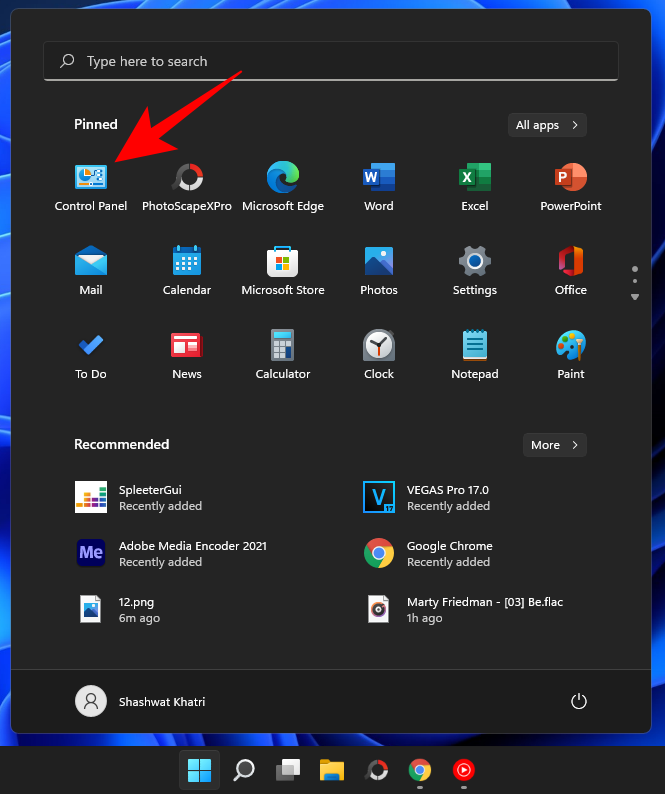This screenshot has width=665, height=794.
Task: Click the Type here to search field
Action: (331, 61)
